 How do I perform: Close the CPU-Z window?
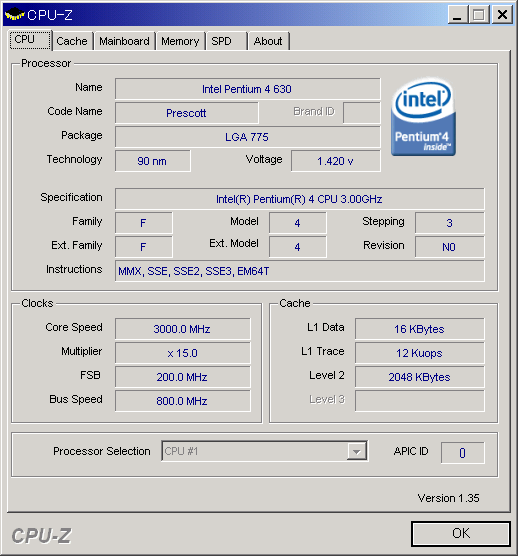[x=502, y=15]
